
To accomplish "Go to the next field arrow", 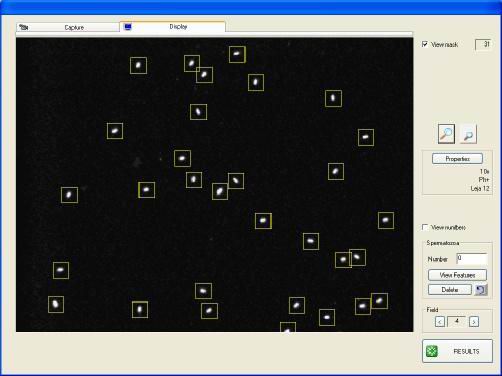I will point(474,322).
